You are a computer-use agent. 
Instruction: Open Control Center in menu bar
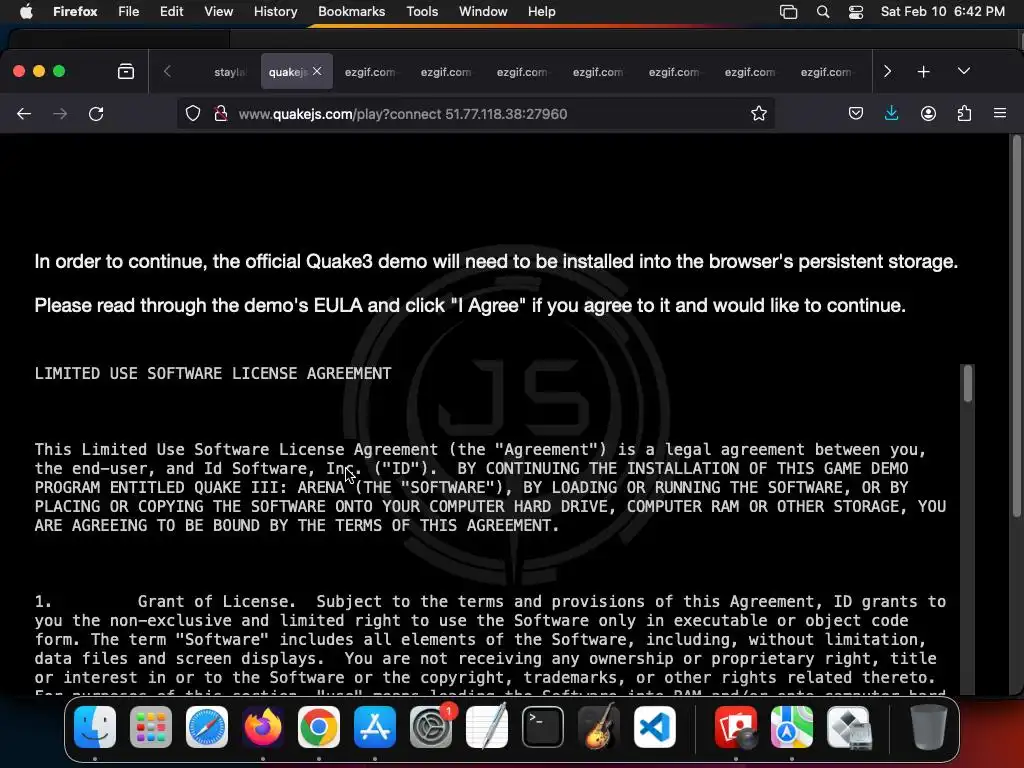click(x=856, y=11)
